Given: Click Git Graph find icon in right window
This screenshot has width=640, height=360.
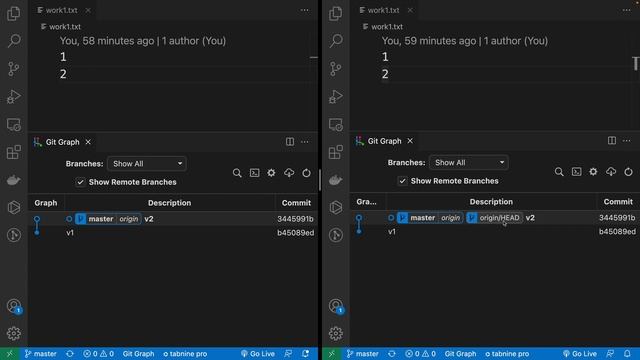Looking at the screenshot, I should [559, 172].
